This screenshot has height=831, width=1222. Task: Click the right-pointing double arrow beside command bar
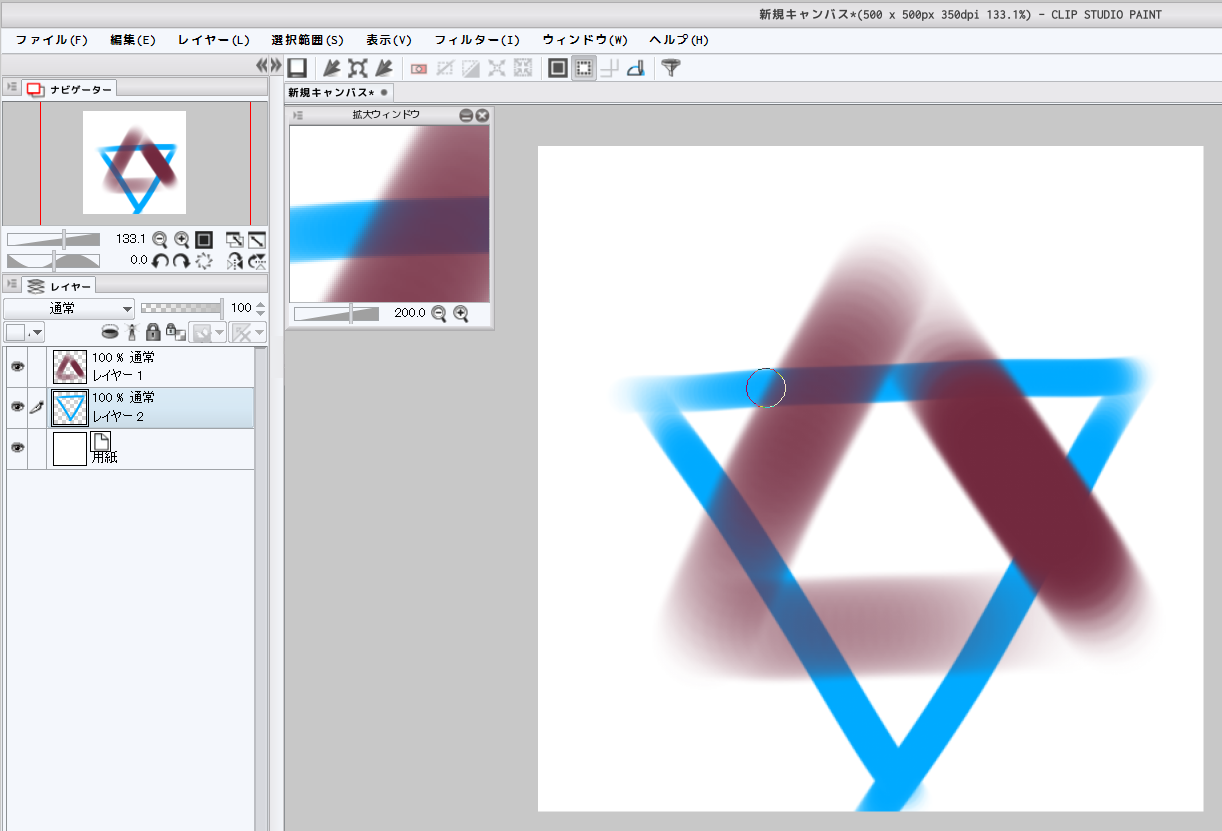[276, 65]
